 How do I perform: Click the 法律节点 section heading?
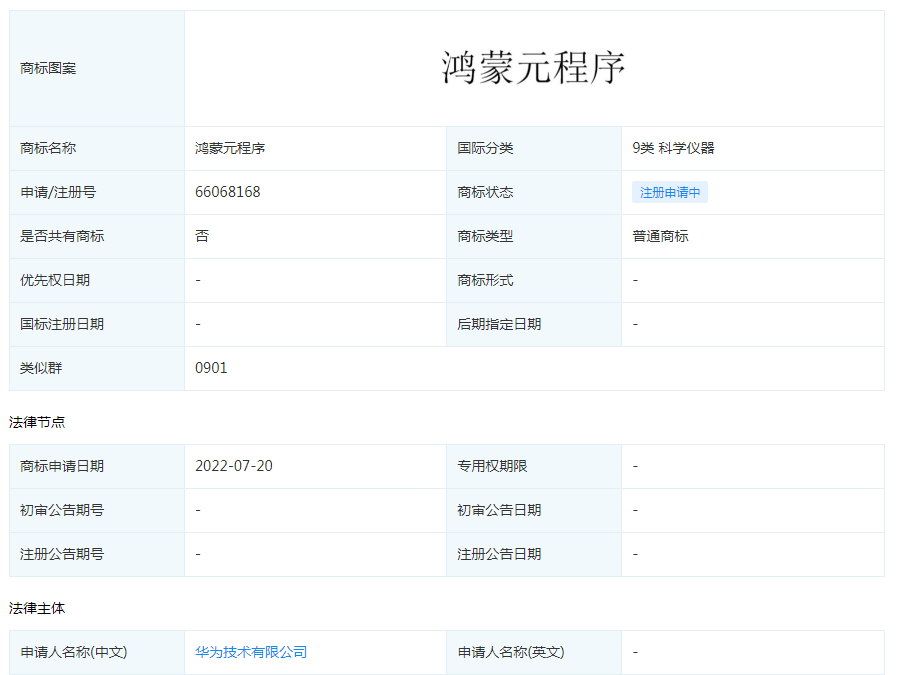pos(37,422)
